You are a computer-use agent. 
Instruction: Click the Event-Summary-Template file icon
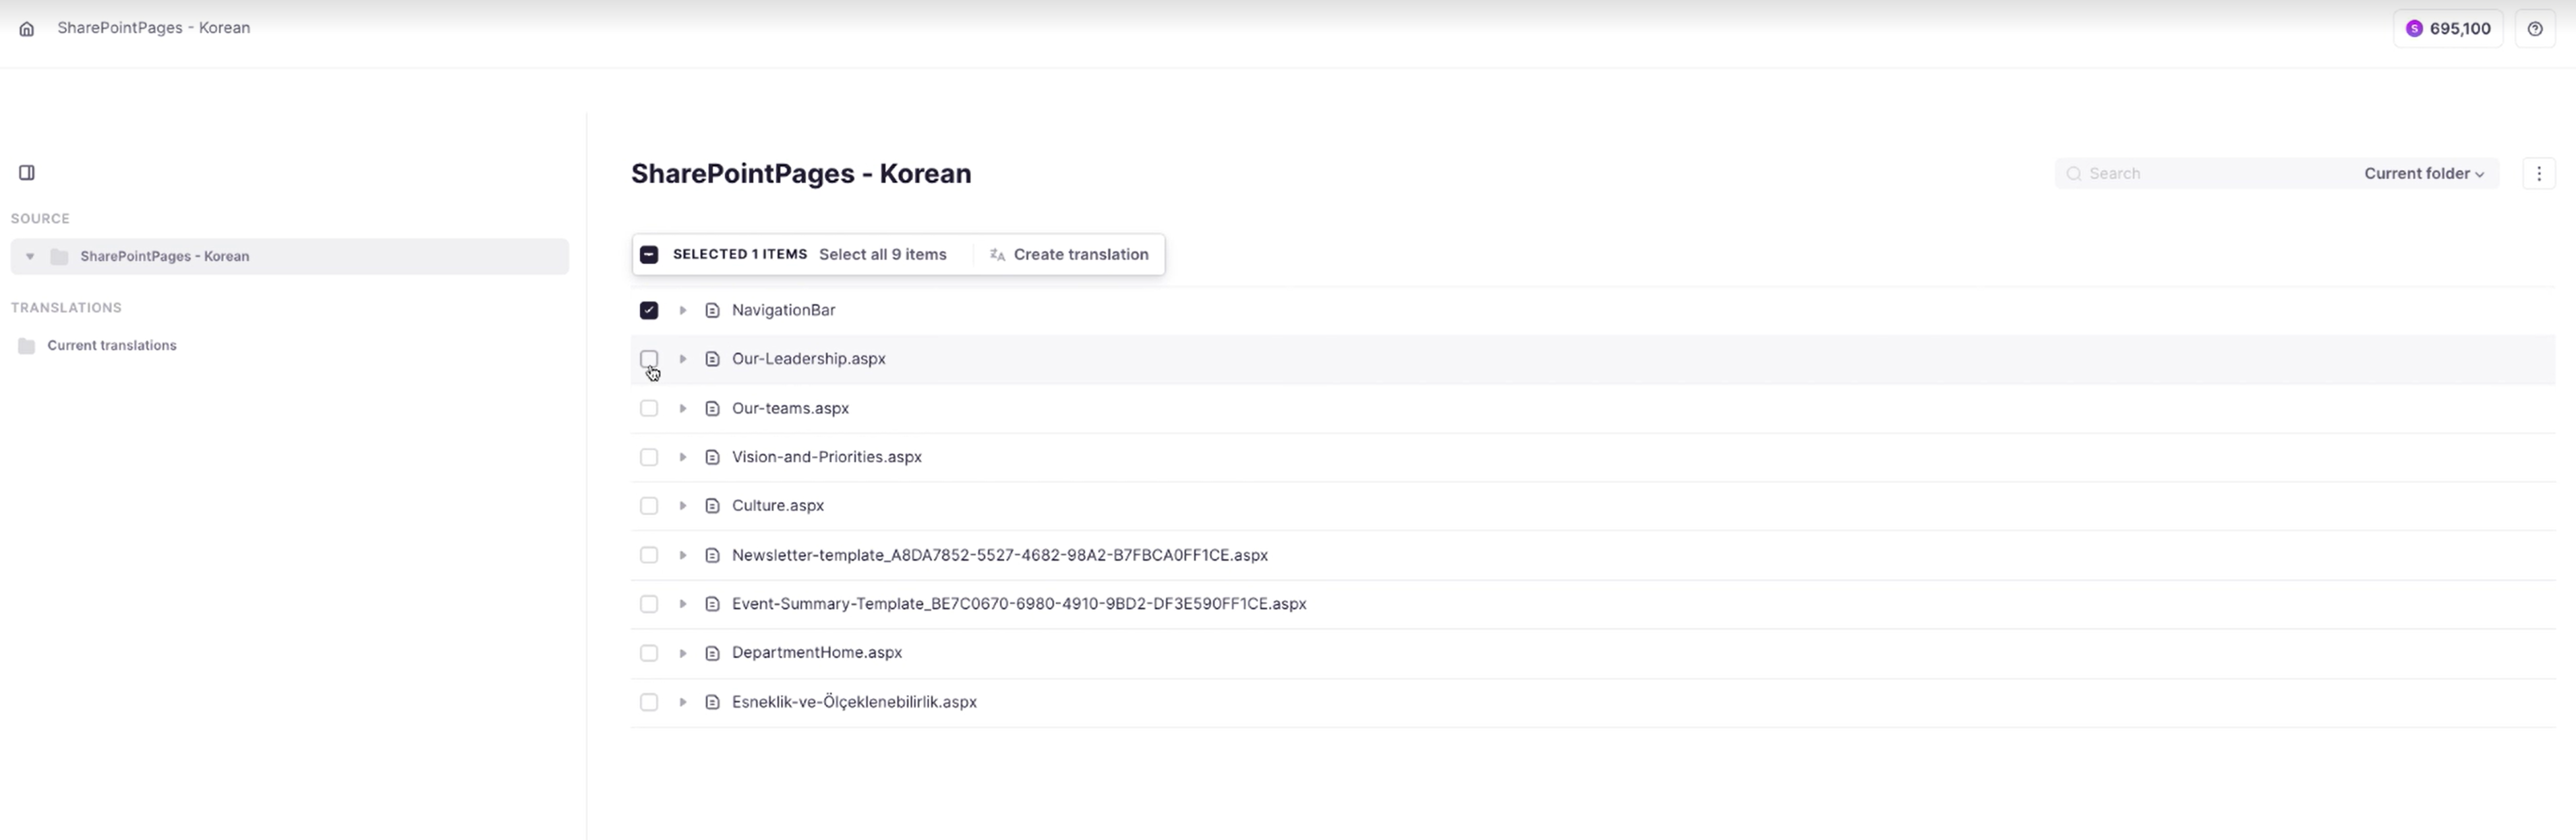[x=712, y=604]
